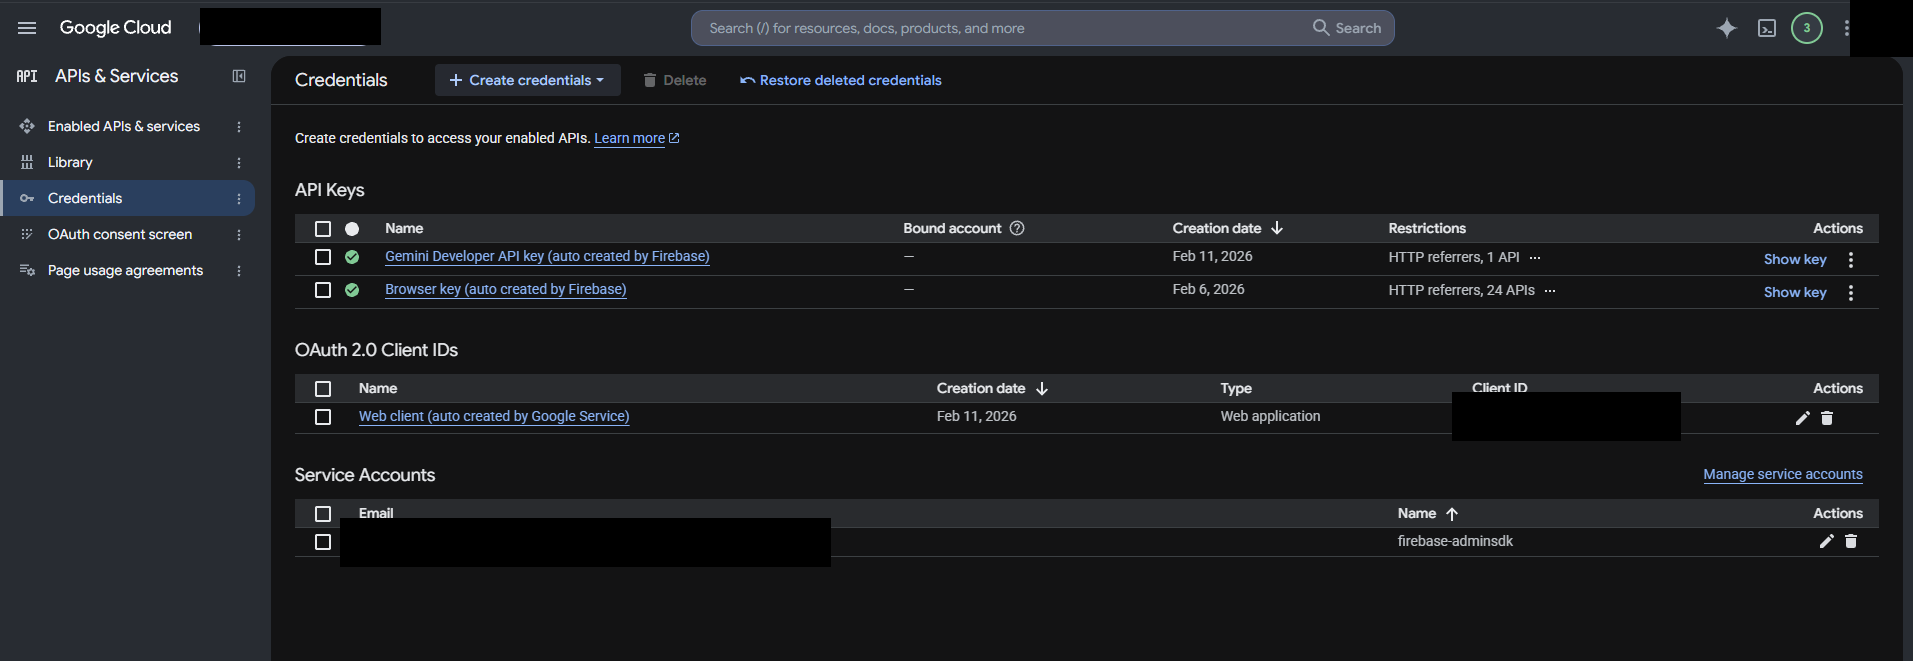Open top-bar more options kebab menu
Image resolution: width=1913 pixels, height=661 pixels.
pos(1846,28)
